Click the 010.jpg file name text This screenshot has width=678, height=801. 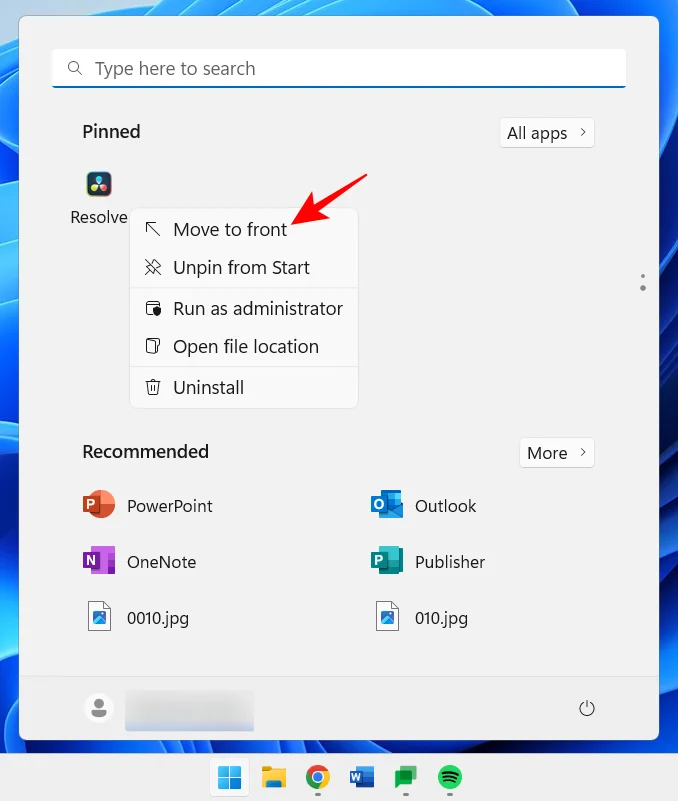point(441,618)
